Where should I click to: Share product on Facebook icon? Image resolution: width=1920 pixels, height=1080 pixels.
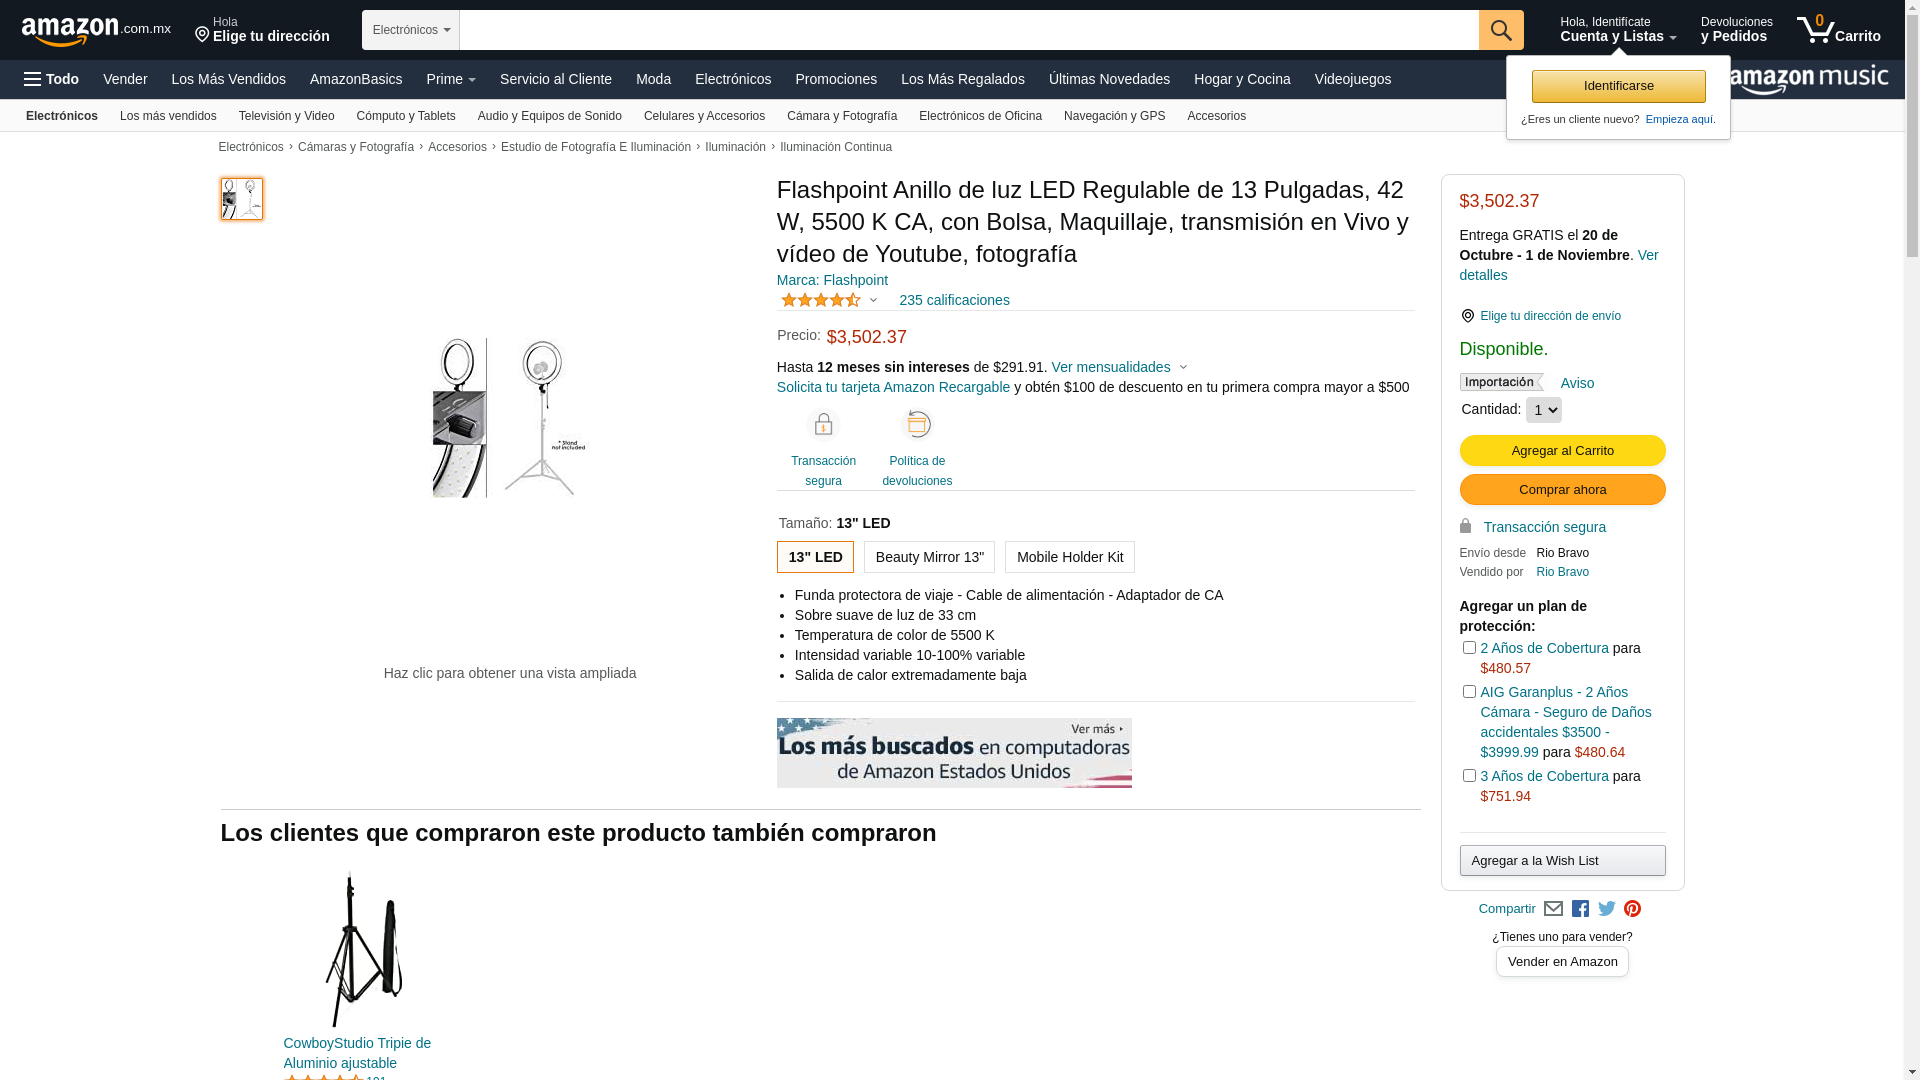(x=1580, y=909)
